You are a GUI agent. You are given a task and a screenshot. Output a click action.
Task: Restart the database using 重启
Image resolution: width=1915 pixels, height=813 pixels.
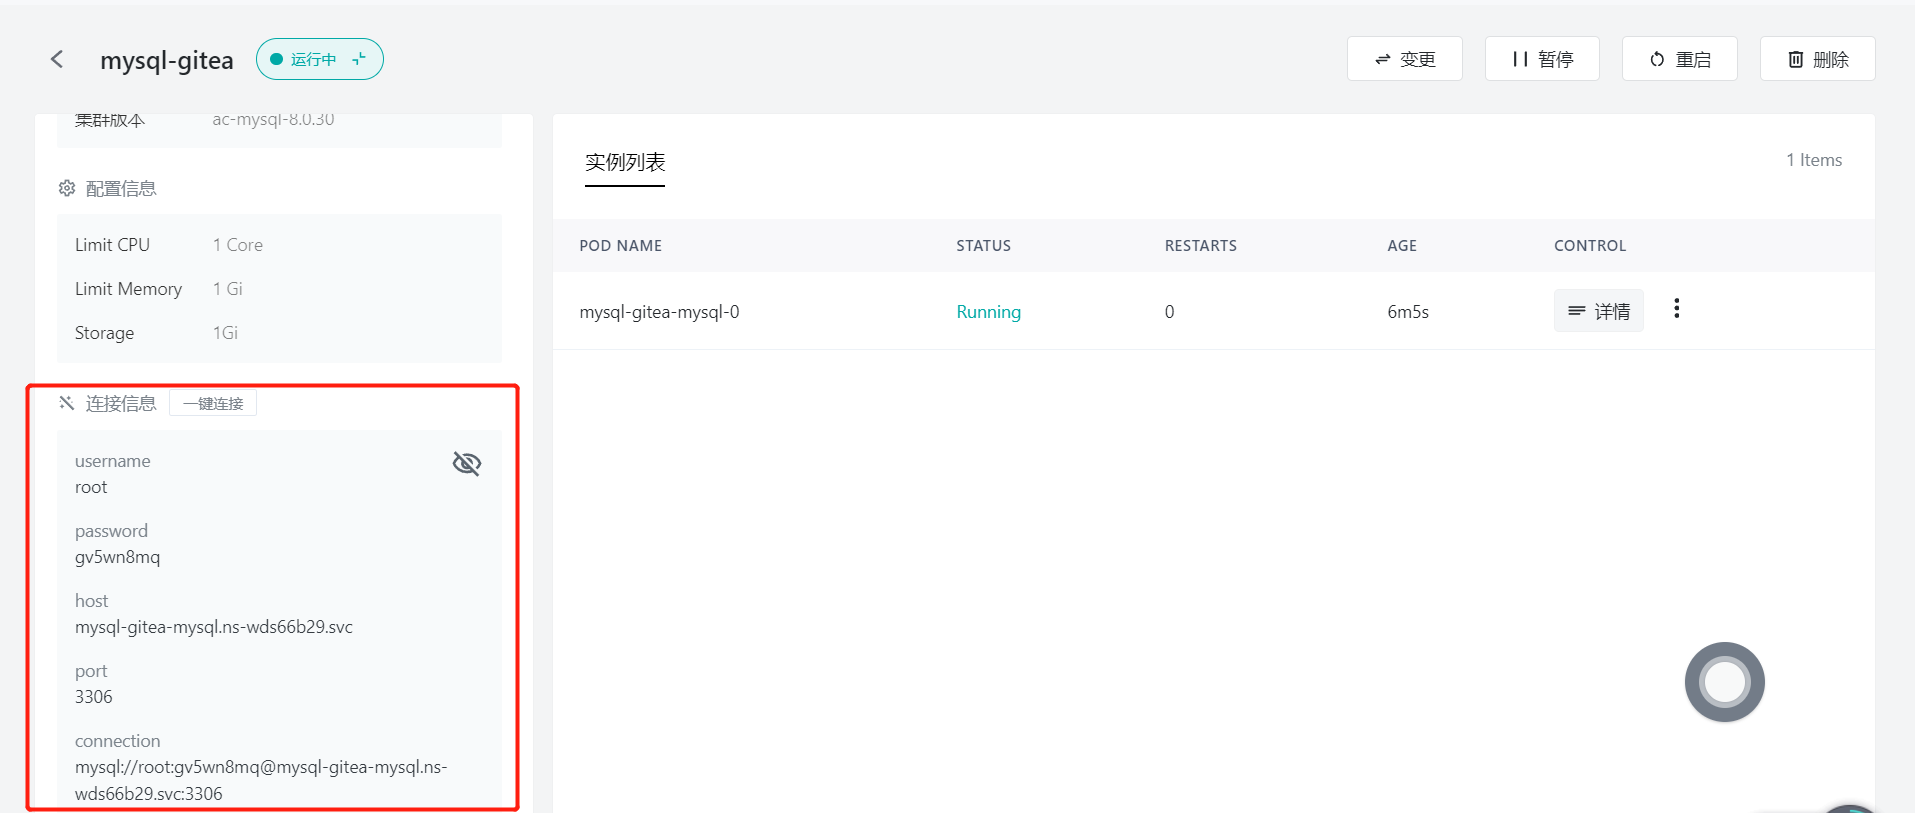coord(1679,59)
